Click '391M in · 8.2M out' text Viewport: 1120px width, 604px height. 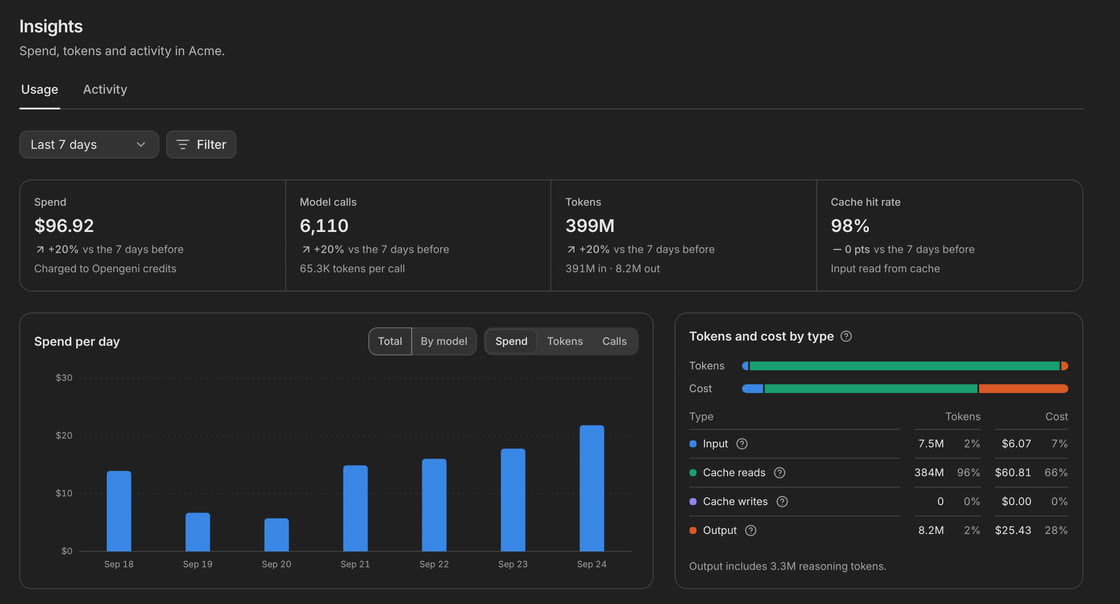coord(612,268)
